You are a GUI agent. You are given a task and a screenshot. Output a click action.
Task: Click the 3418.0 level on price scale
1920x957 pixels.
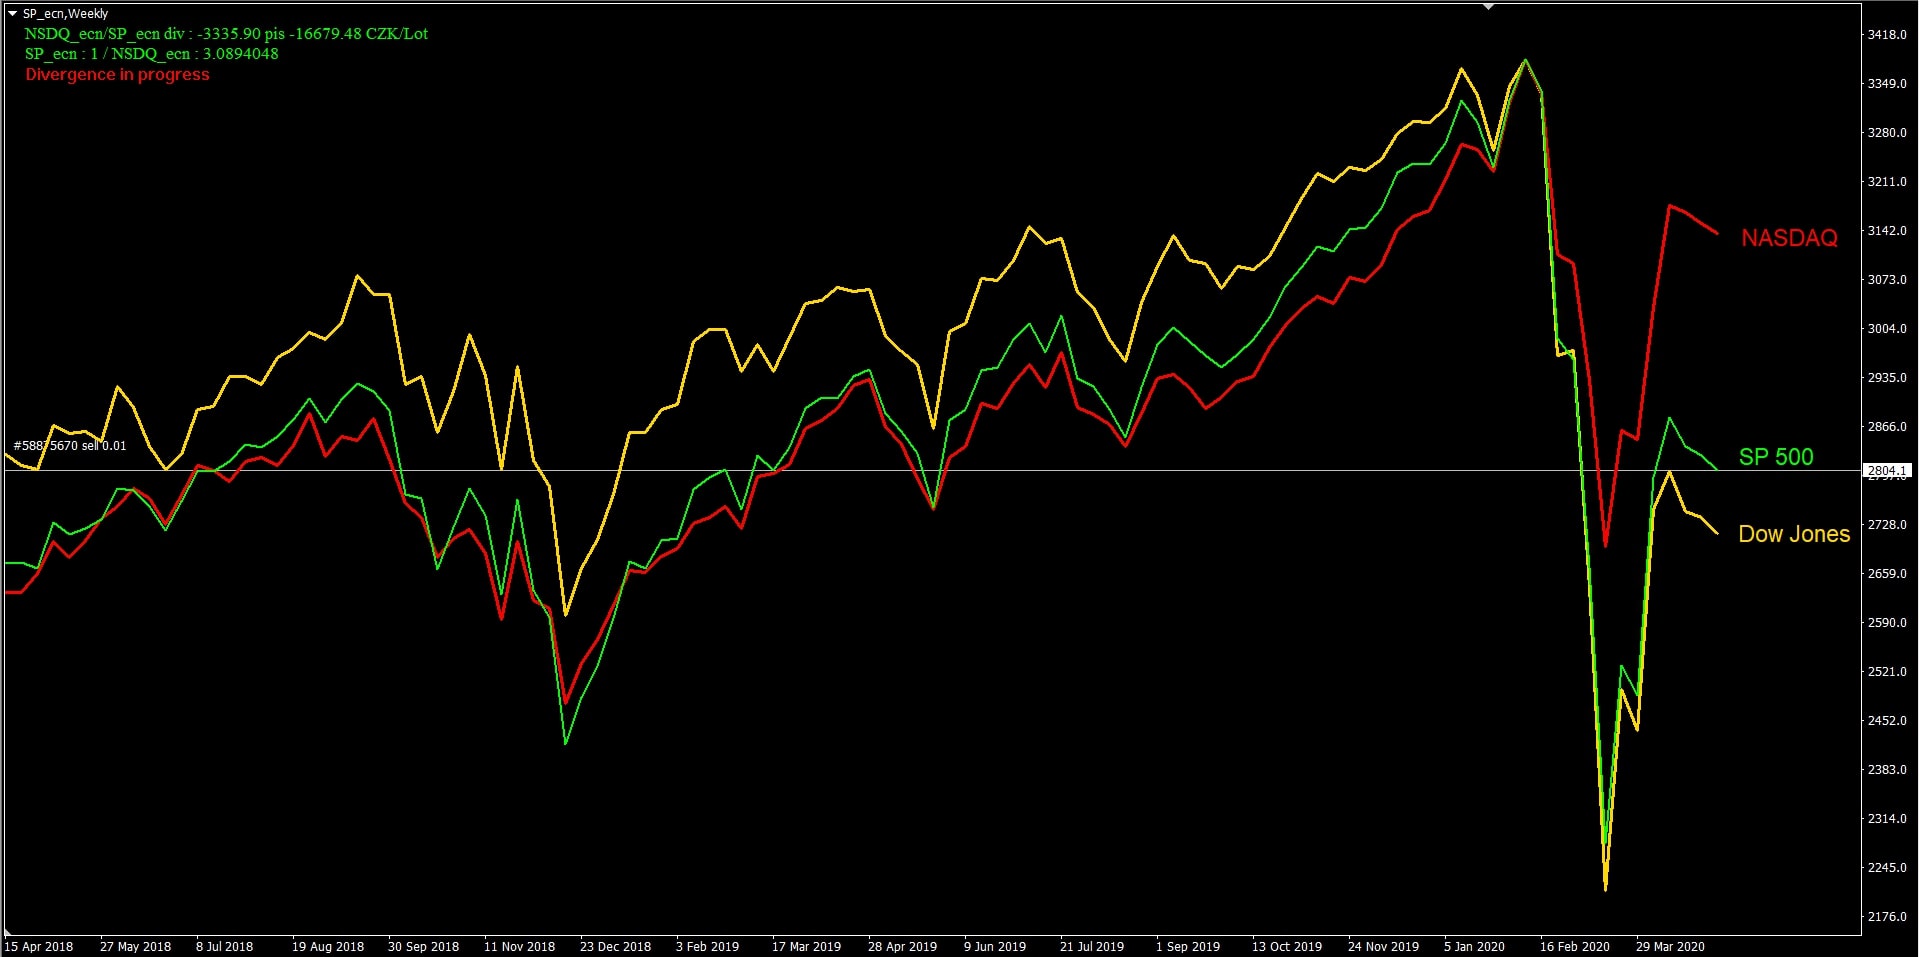1887,35
